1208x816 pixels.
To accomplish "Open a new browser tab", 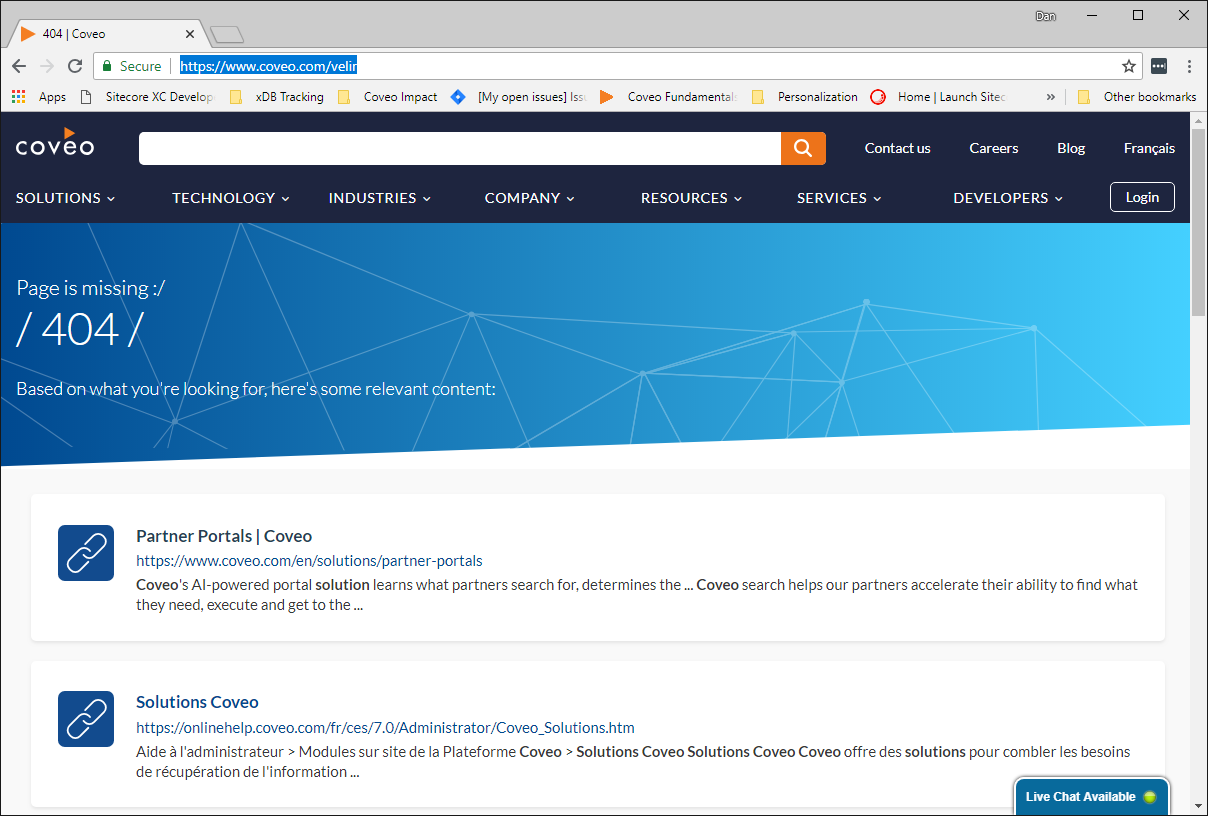I will [x=227, y=34].
